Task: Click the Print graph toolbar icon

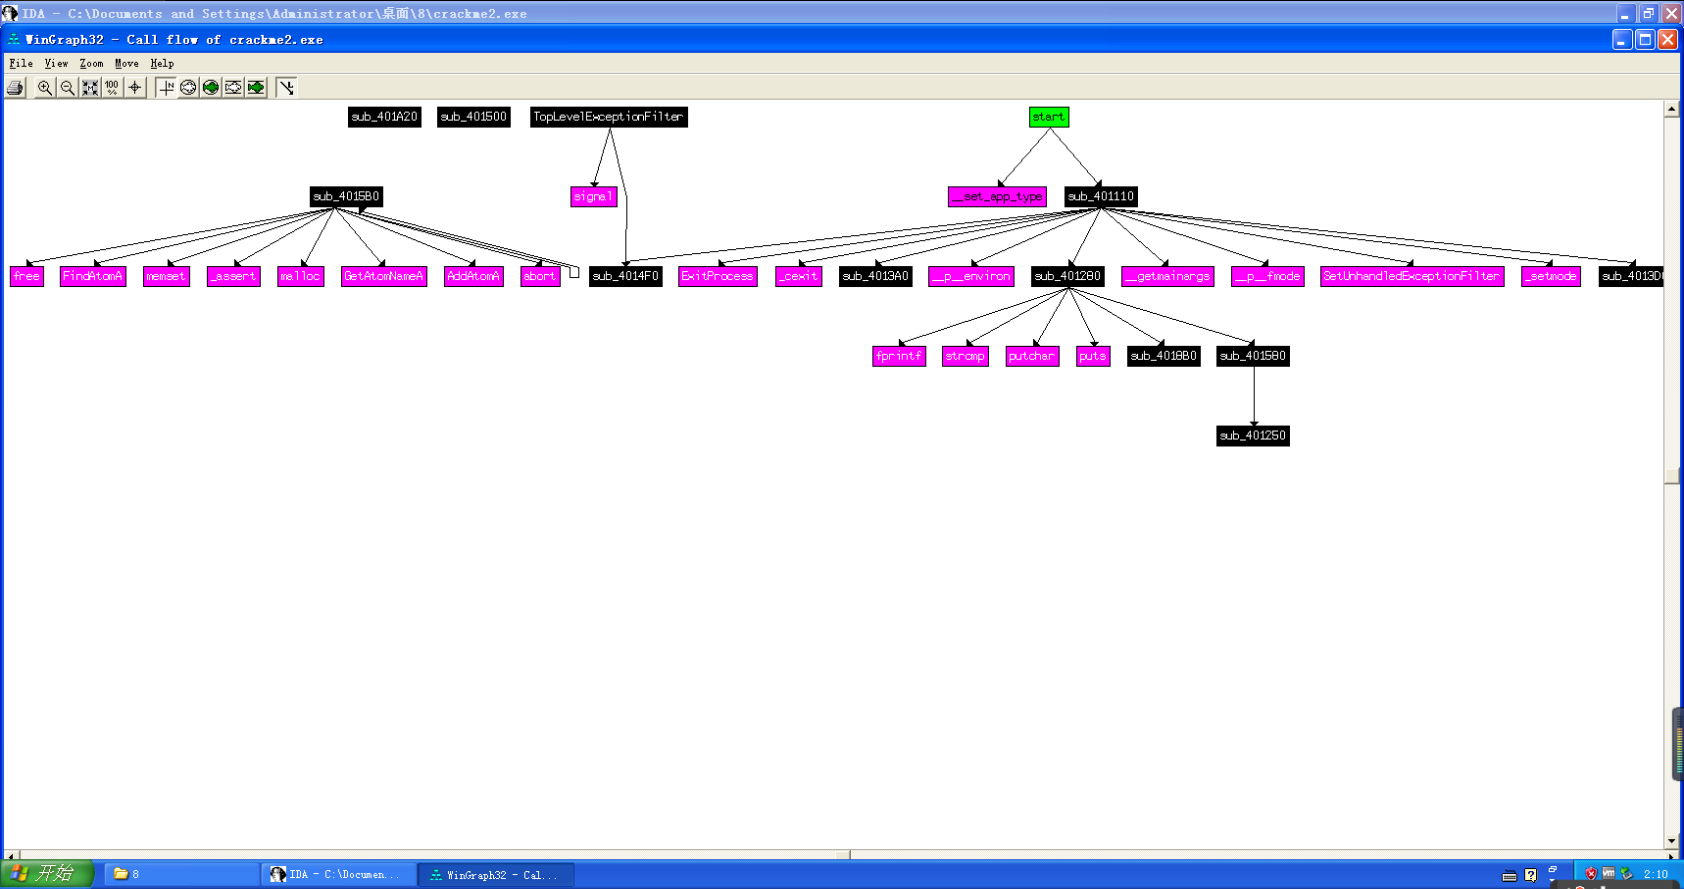Action: click(15, 88)
